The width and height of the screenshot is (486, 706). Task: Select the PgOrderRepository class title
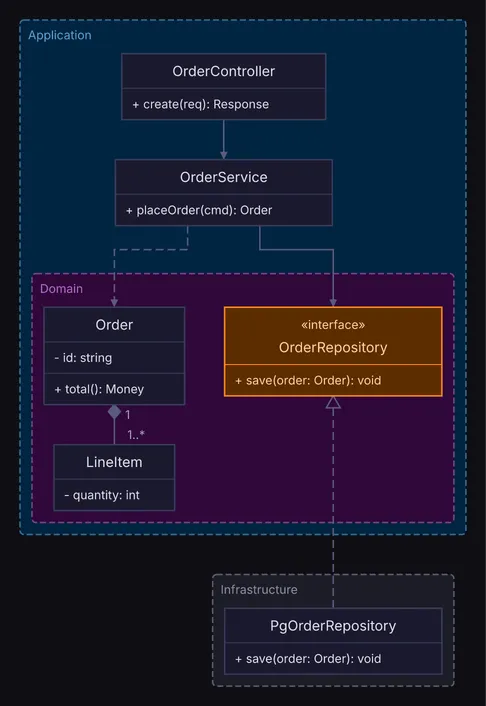(x=333, y=626)
